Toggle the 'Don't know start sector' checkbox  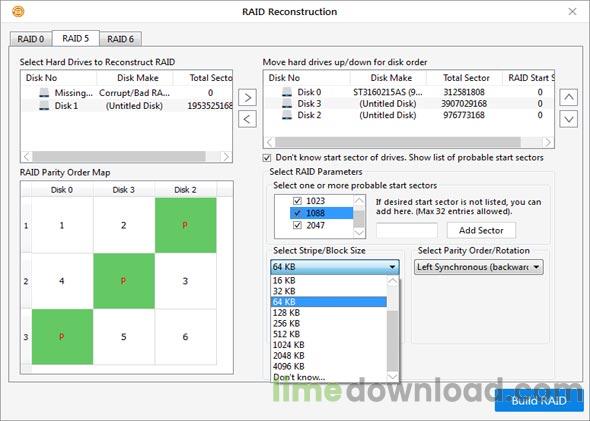click(267, 158)
